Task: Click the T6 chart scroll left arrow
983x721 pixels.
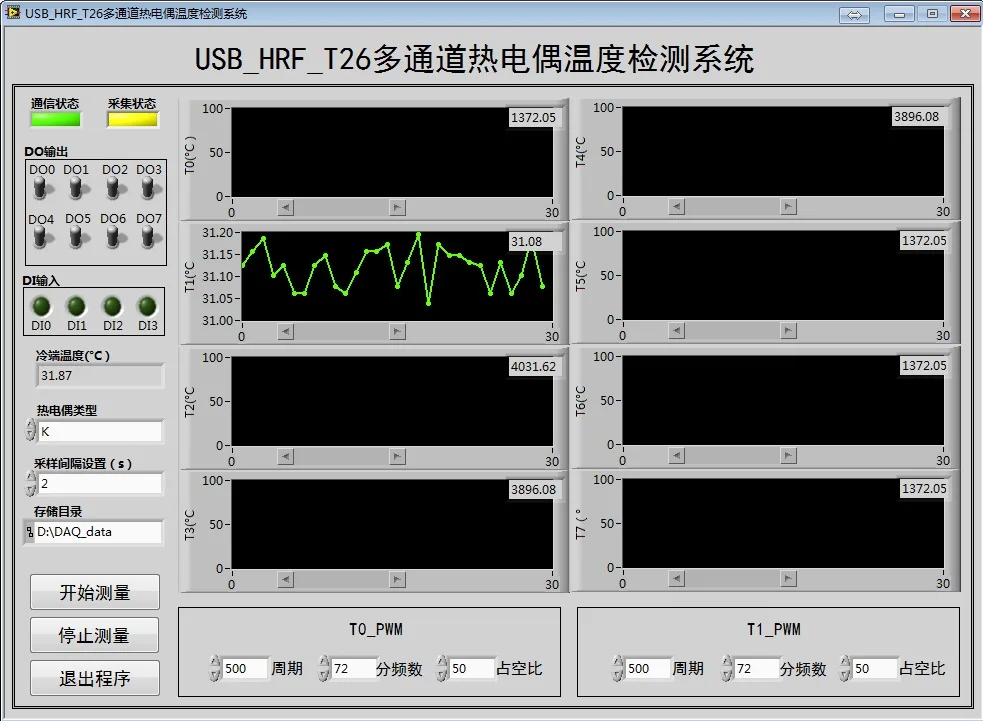Action: coord(676,455)
